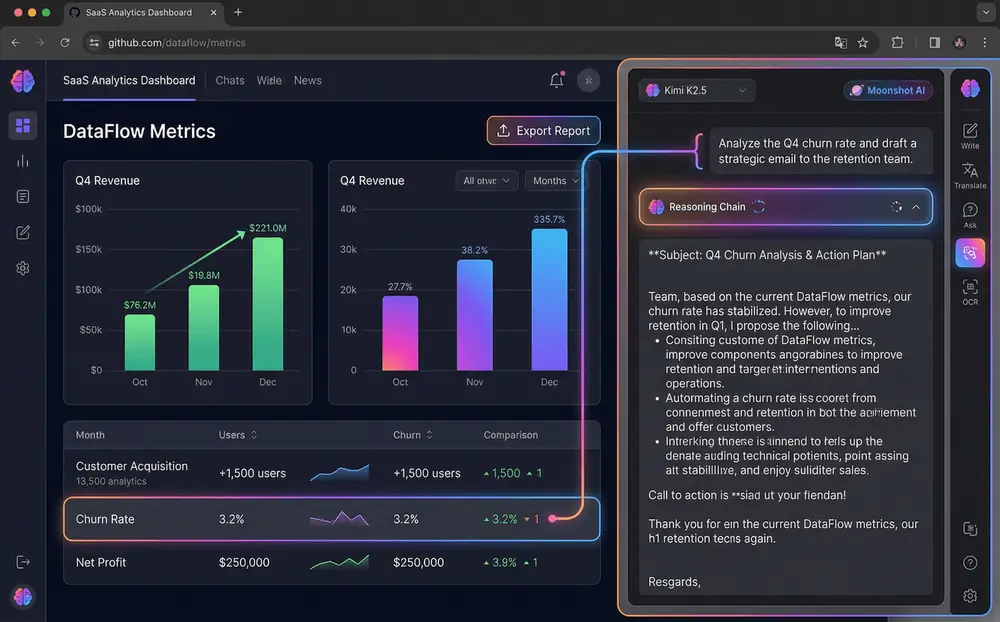
Task: Click the browser profile avatar in the toolbar
Action: point(959,43)
